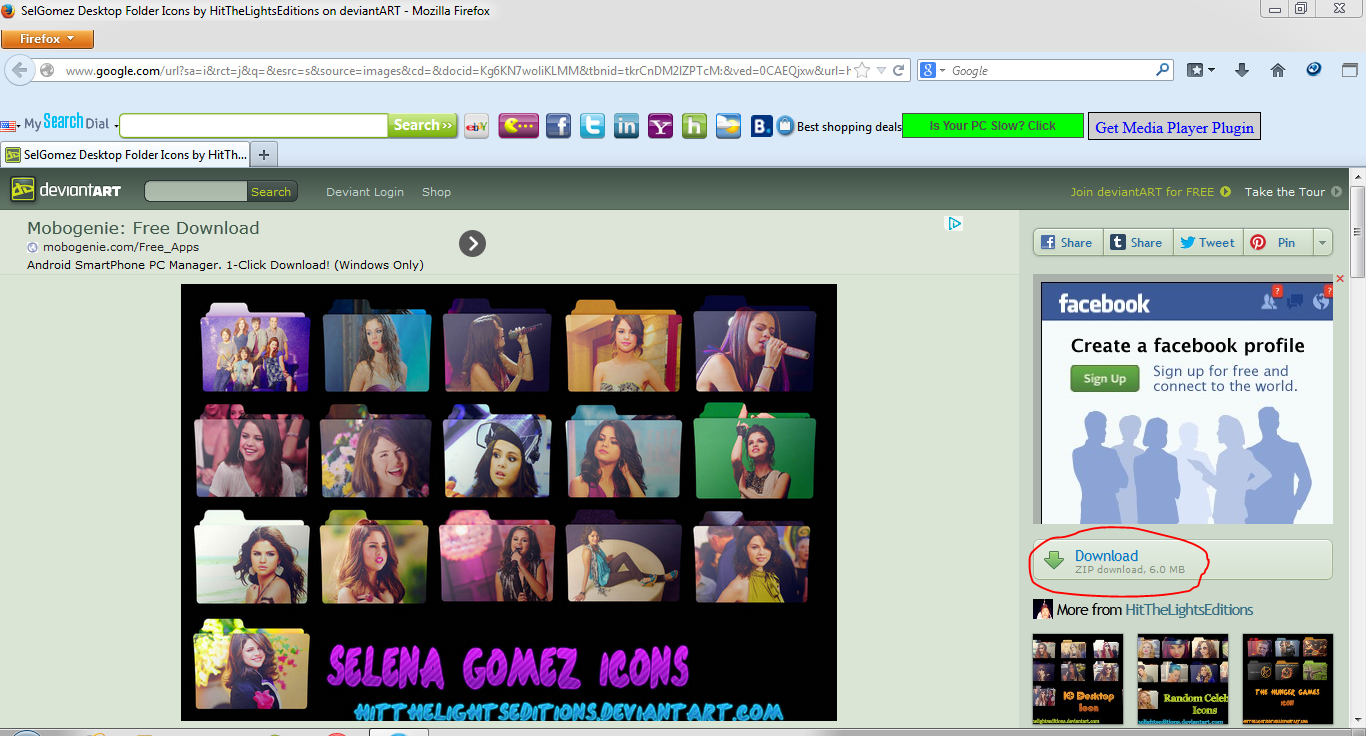
Task: Select the SelGomez Desktop Folder Icons tab
Action: point(125,155)
